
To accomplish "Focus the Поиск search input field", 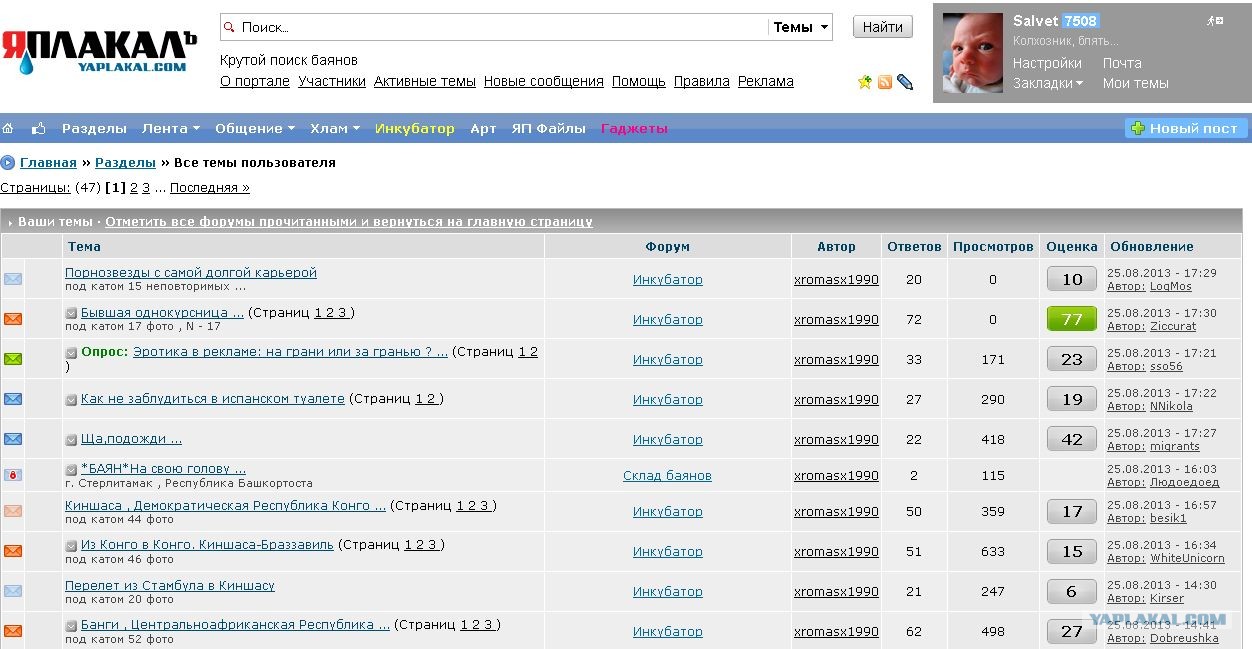I will (495, 27).
